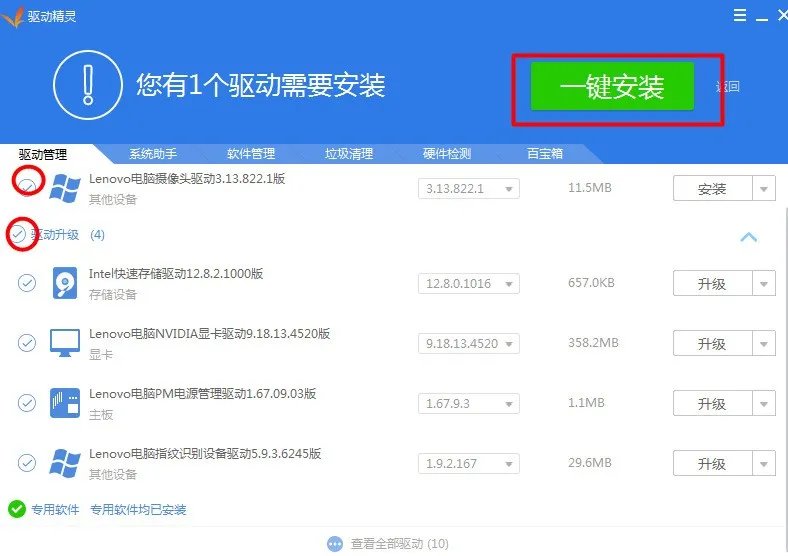The width and height of the screenshot is (788, 556).
Task: Click the 29.6MB size value
Action: [590, 462]
